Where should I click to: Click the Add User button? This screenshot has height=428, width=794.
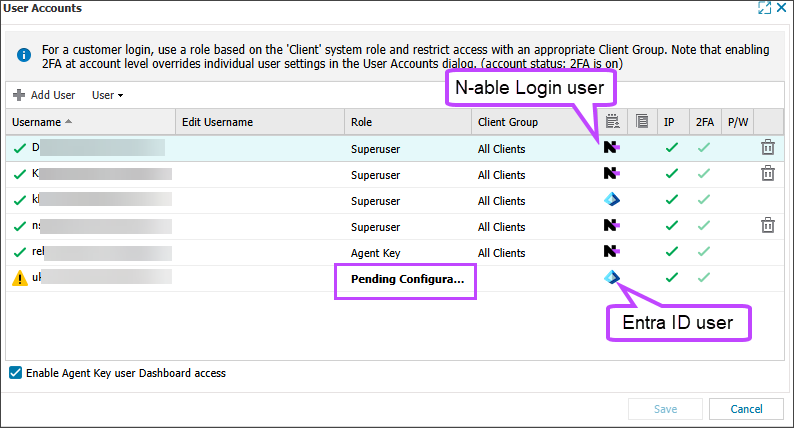(44, 95)
